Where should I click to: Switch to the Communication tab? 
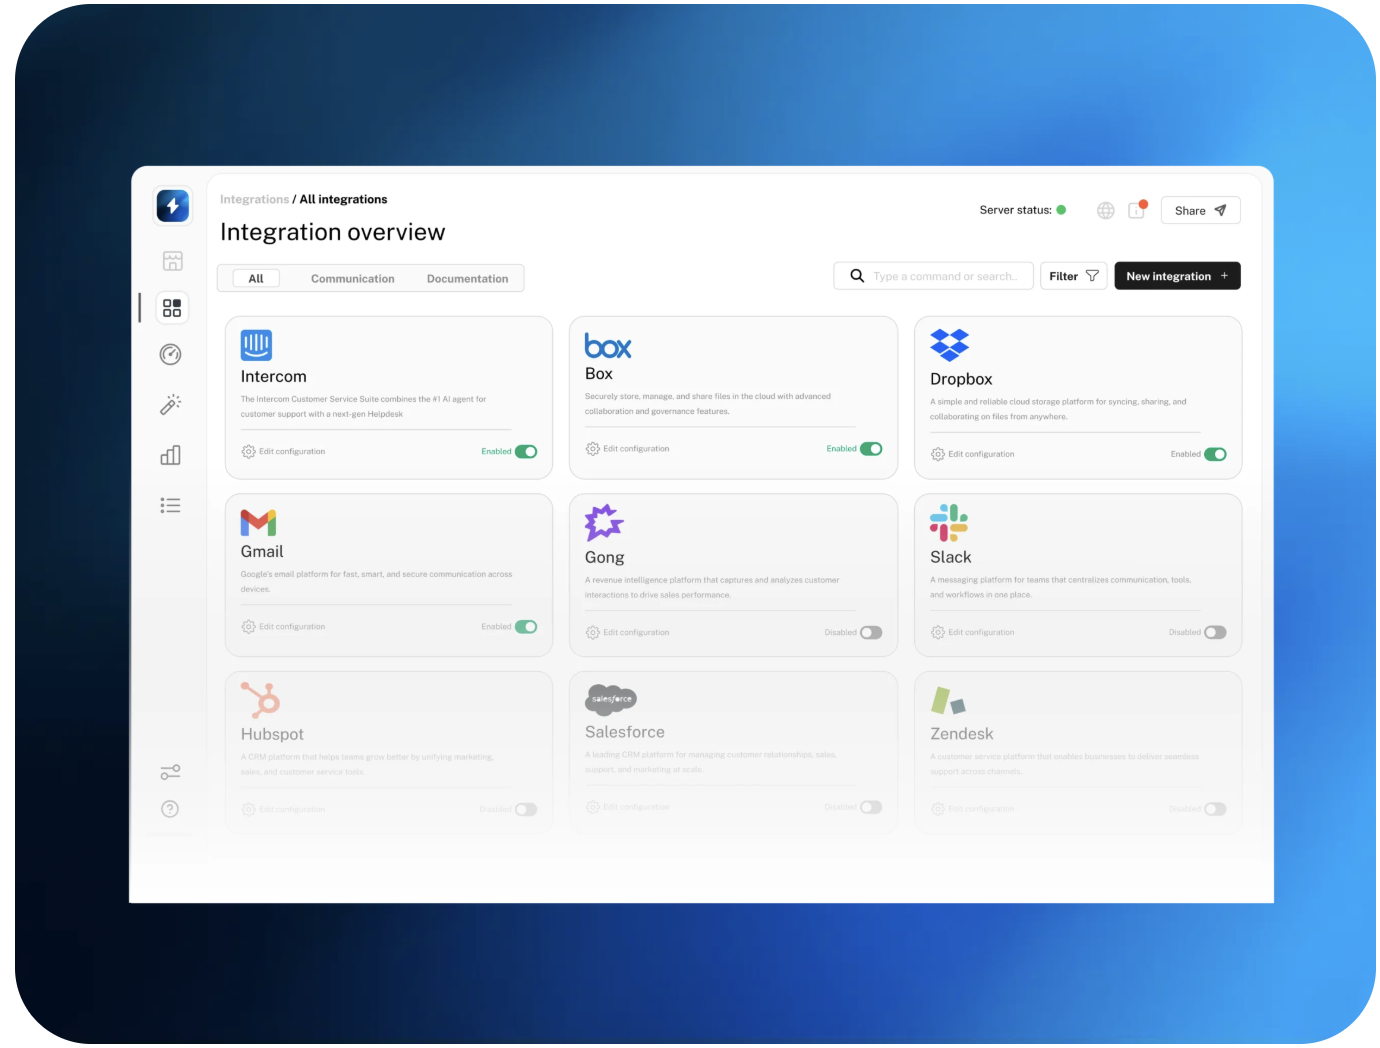[352, 279]
